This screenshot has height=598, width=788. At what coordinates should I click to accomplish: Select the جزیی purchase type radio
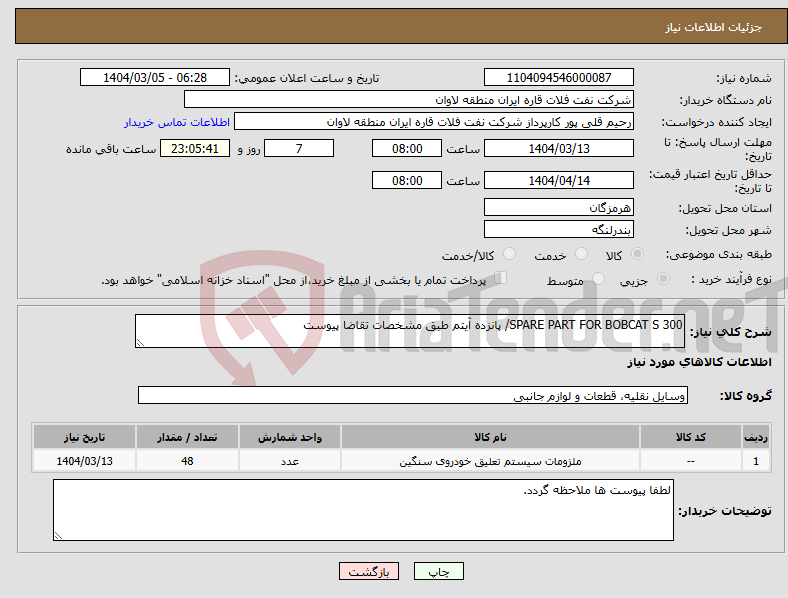click(663, 278)
